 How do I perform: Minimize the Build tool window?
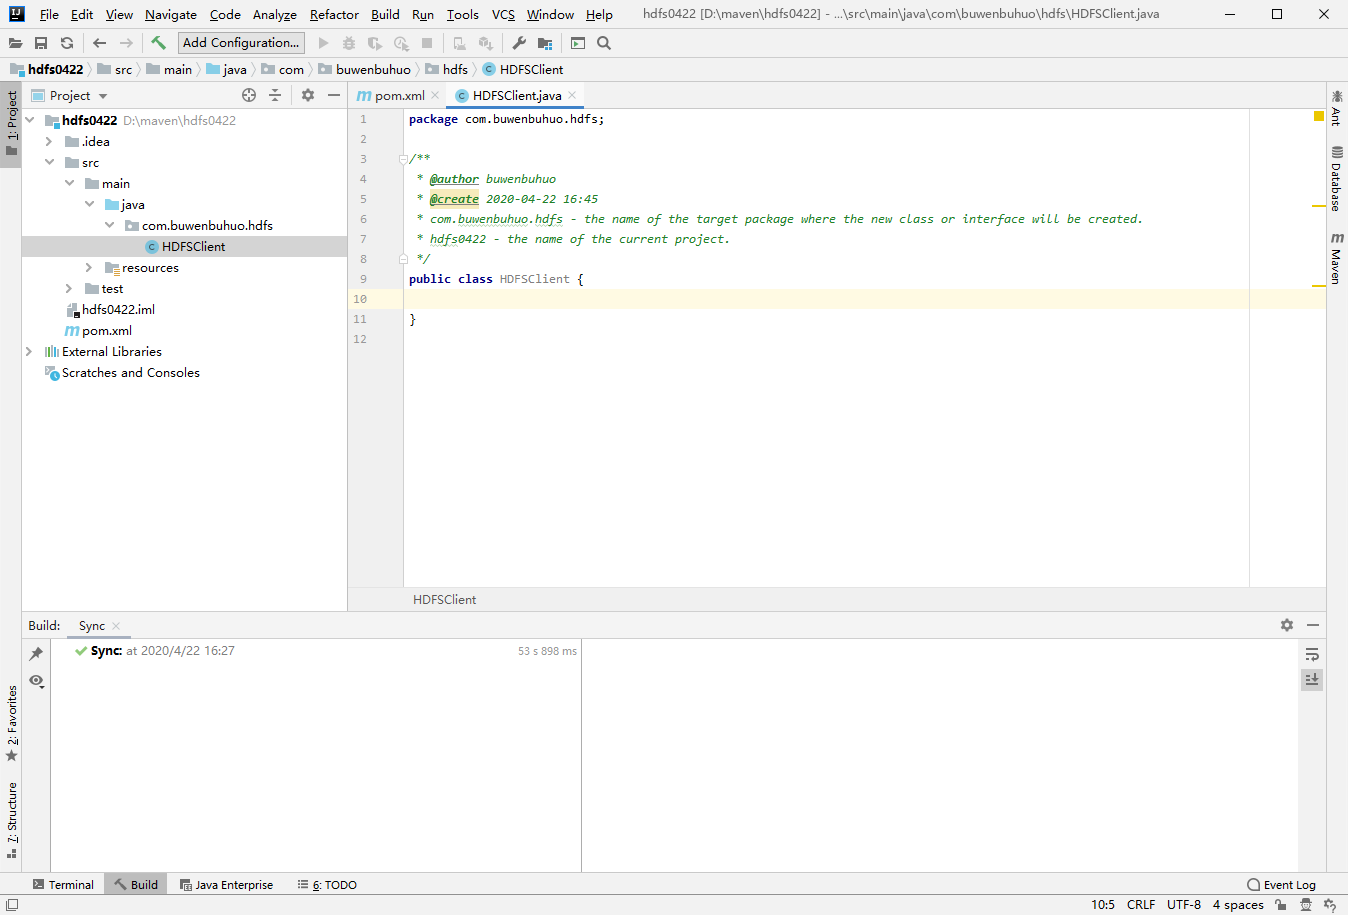coord(1313,625)
